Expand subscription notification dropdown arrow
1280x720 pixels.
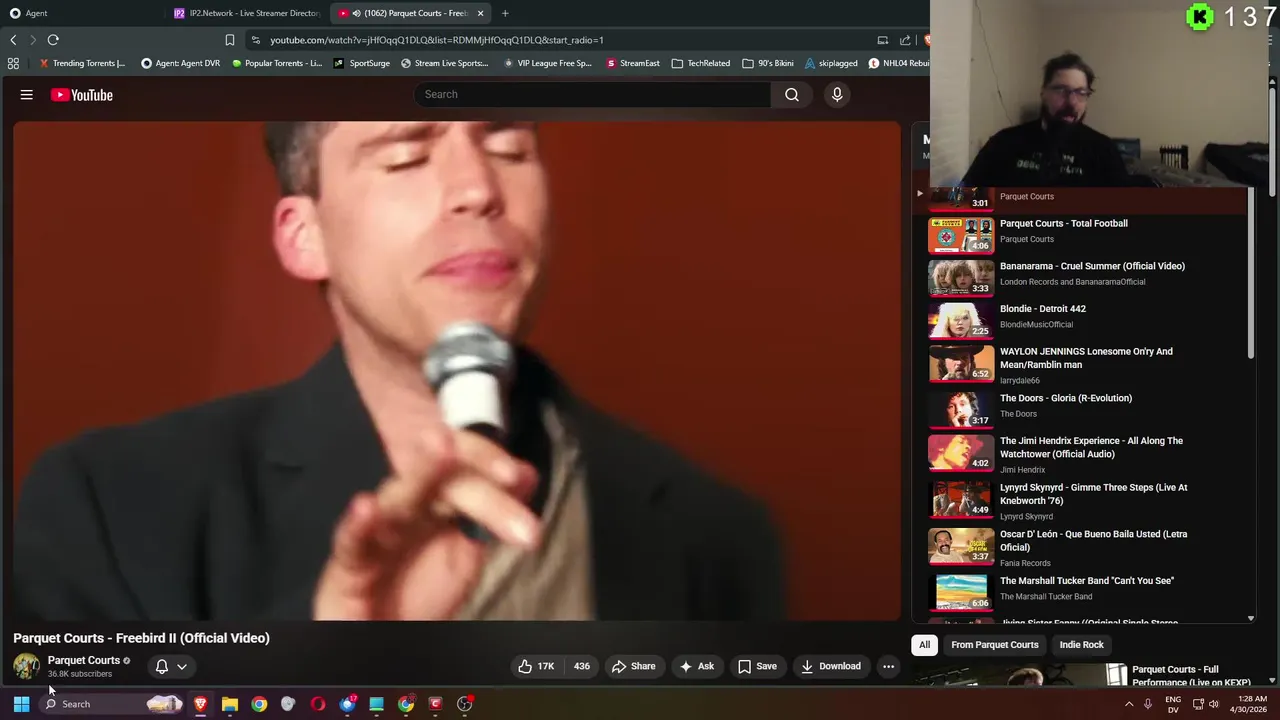[x=182, y=666]
